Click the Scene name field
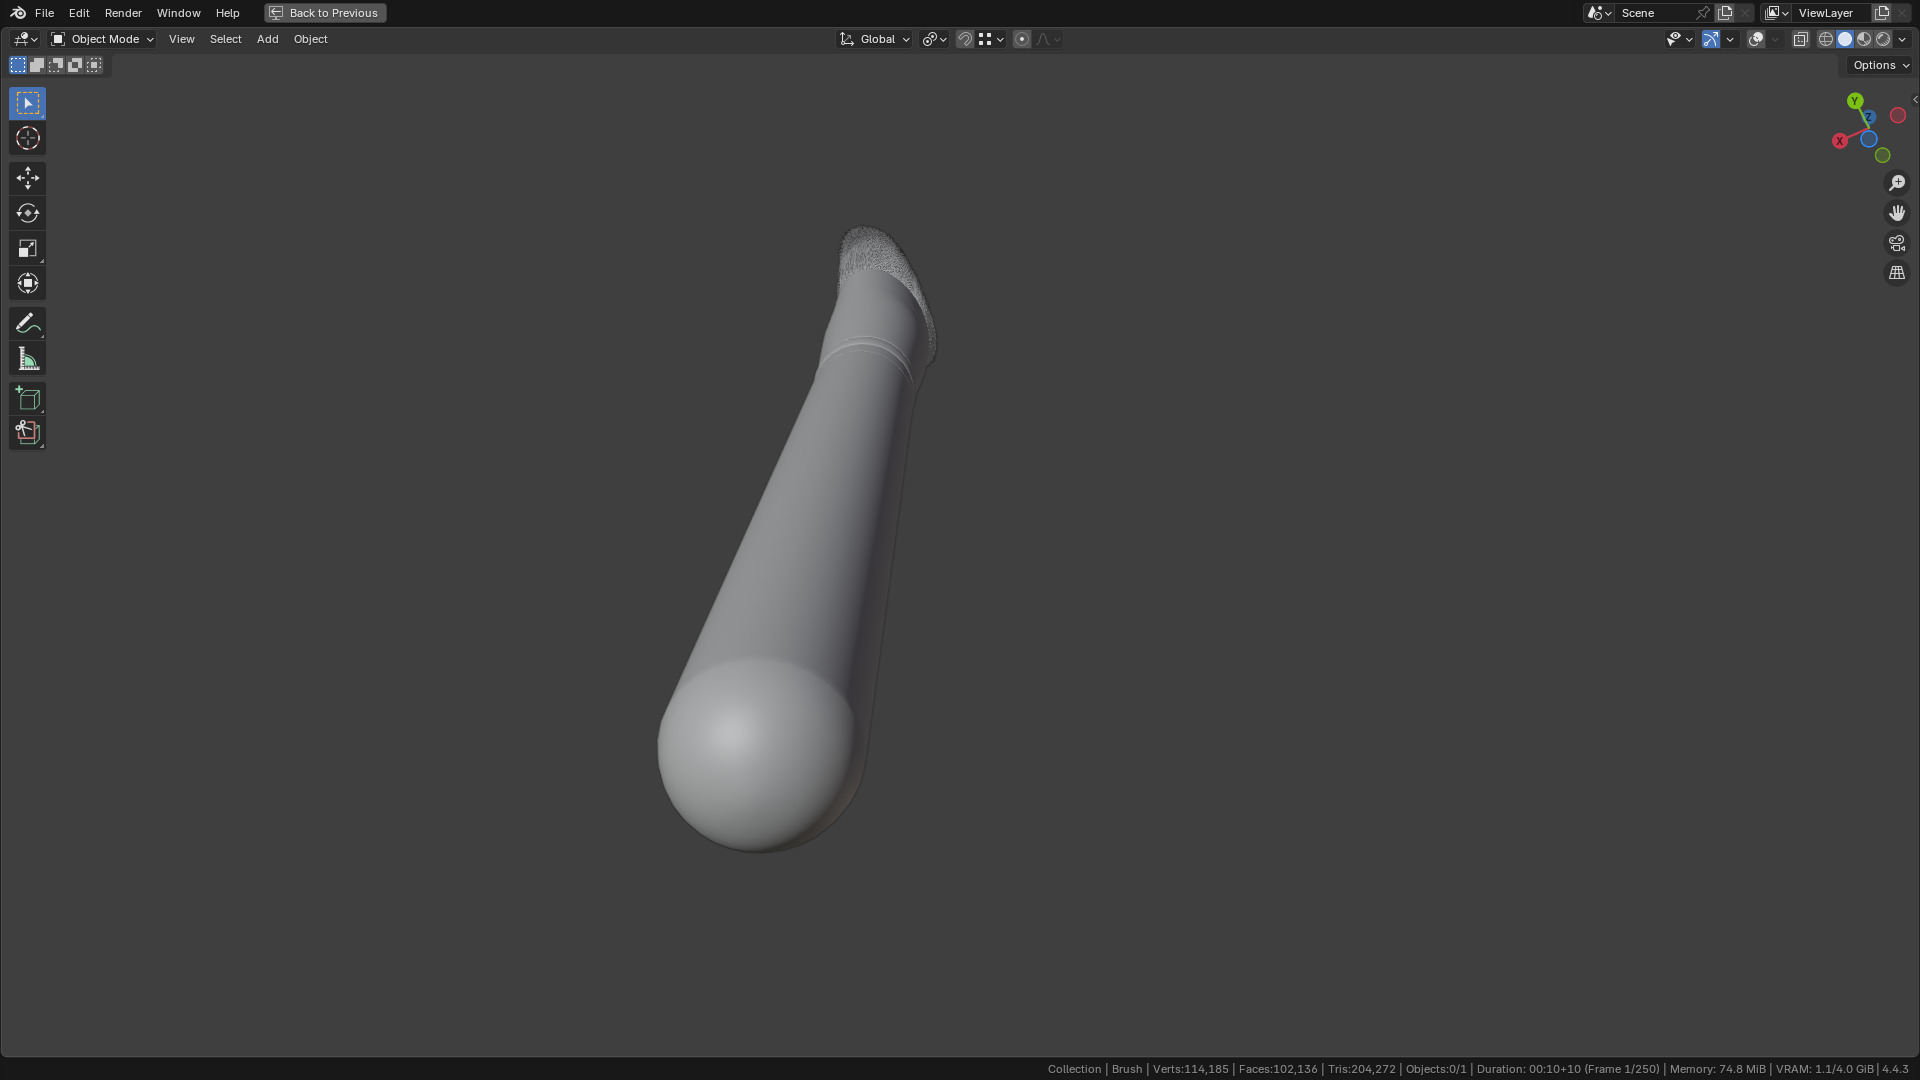 coord(1655,13)
